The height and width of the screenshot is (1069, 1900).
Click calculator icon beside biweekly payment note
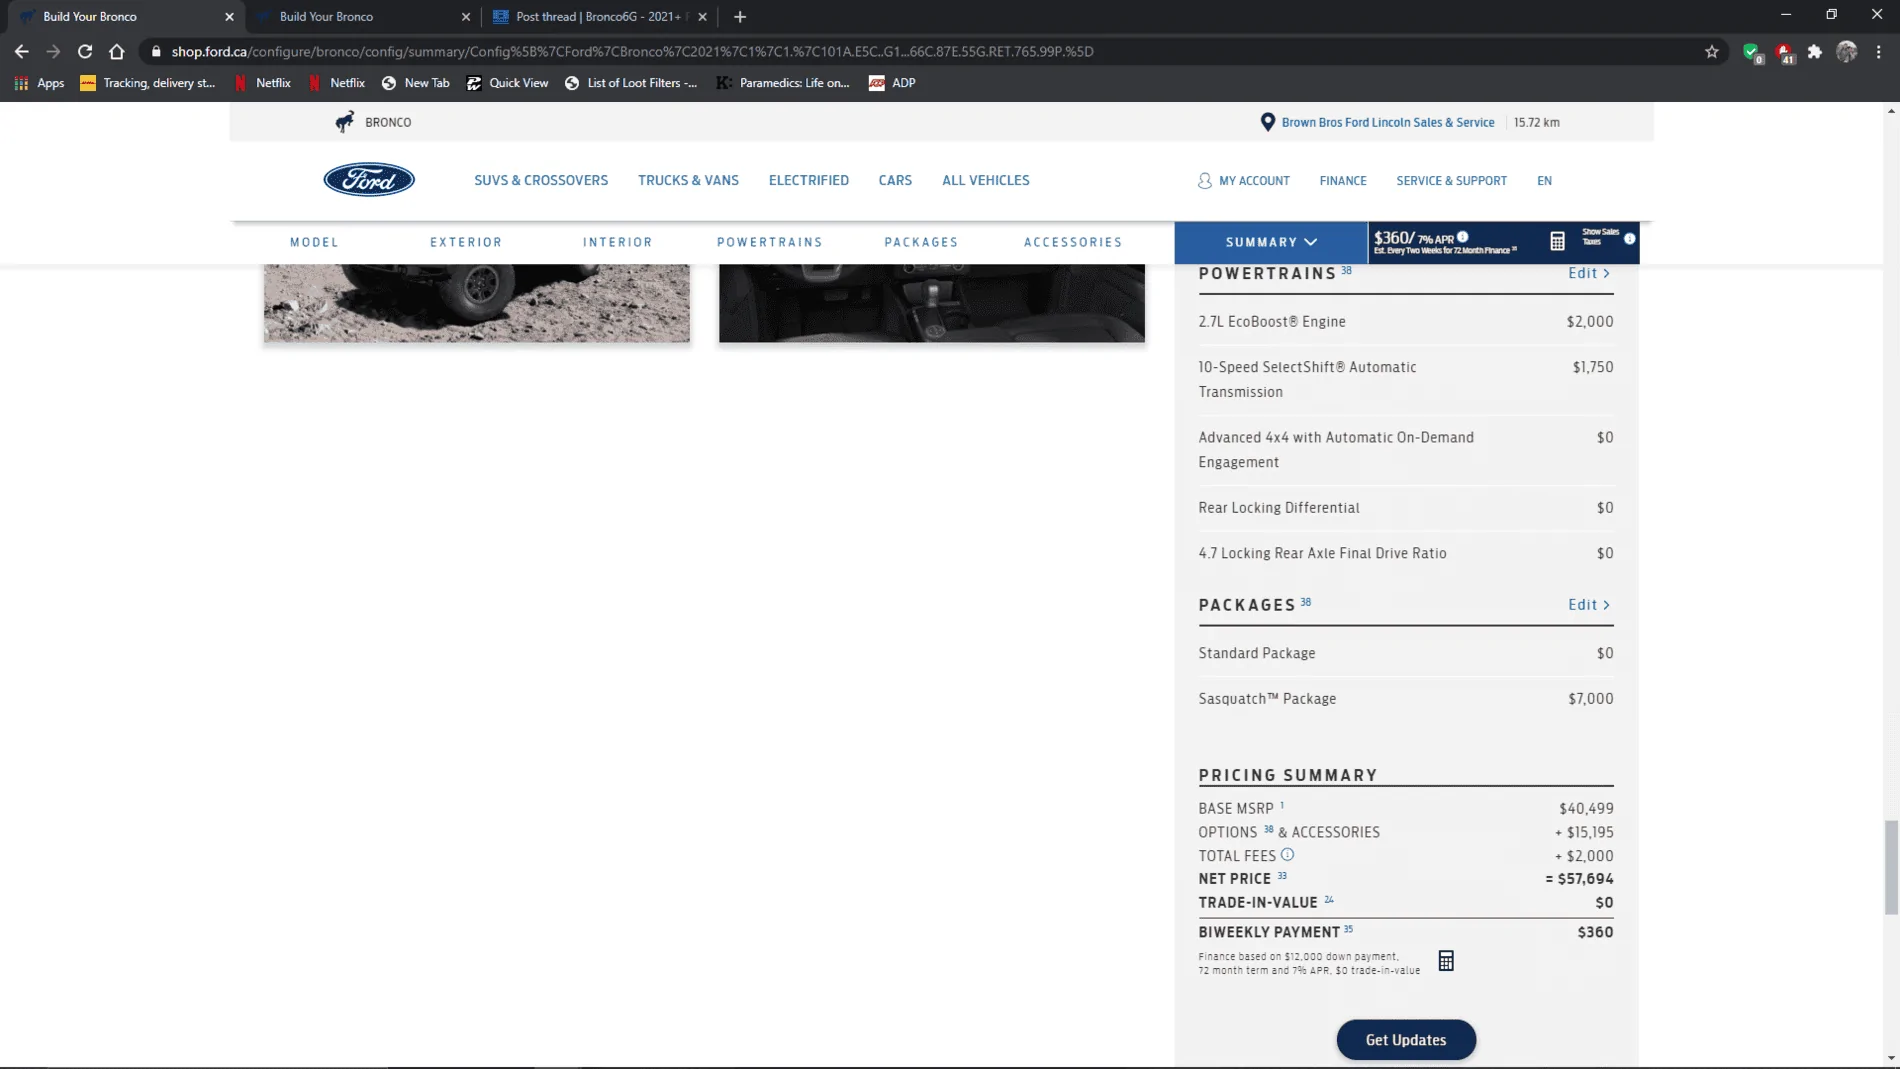(1446, 961)
